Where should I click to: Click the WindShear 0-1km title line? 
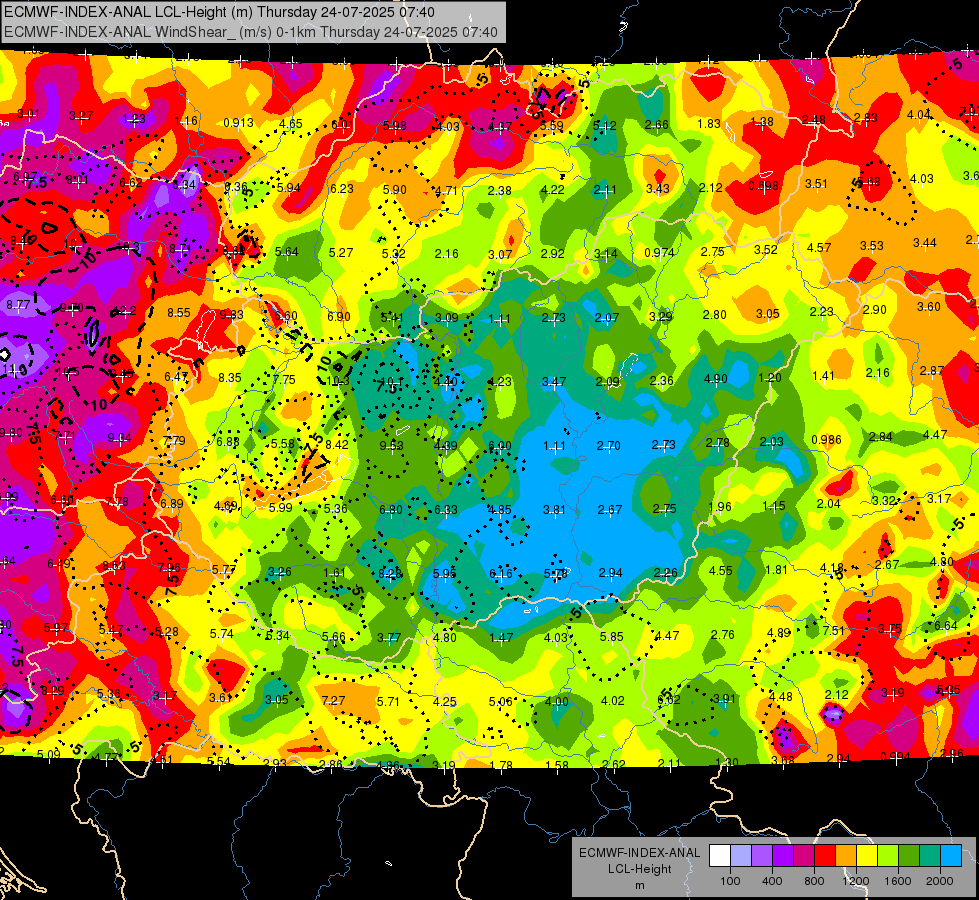point(250,32)
